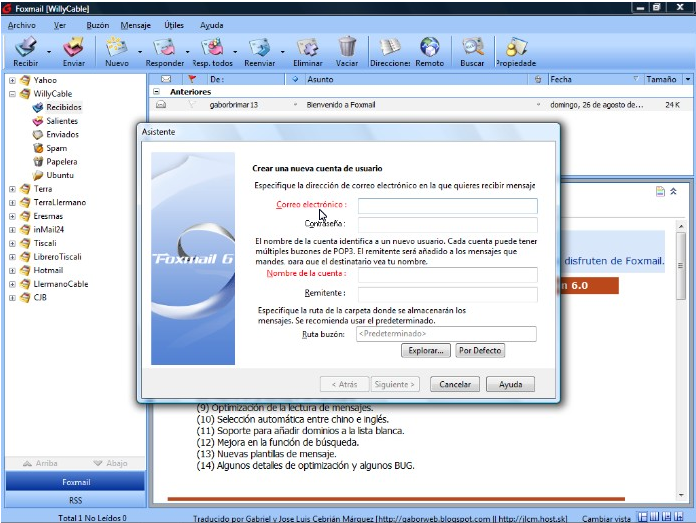
Task: Create new message with Nuevo icon
Action: coord(116,47)
